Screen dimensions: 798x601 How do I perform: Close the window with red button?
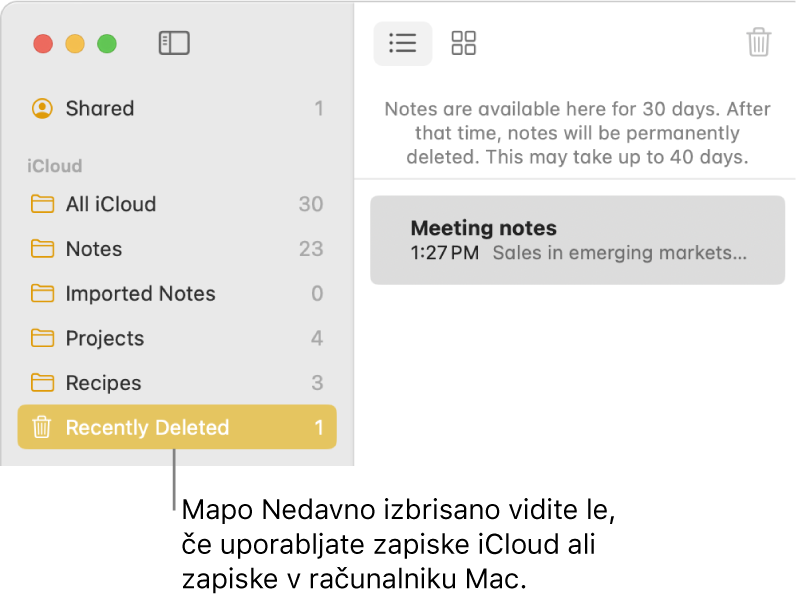tap(43, 44)
